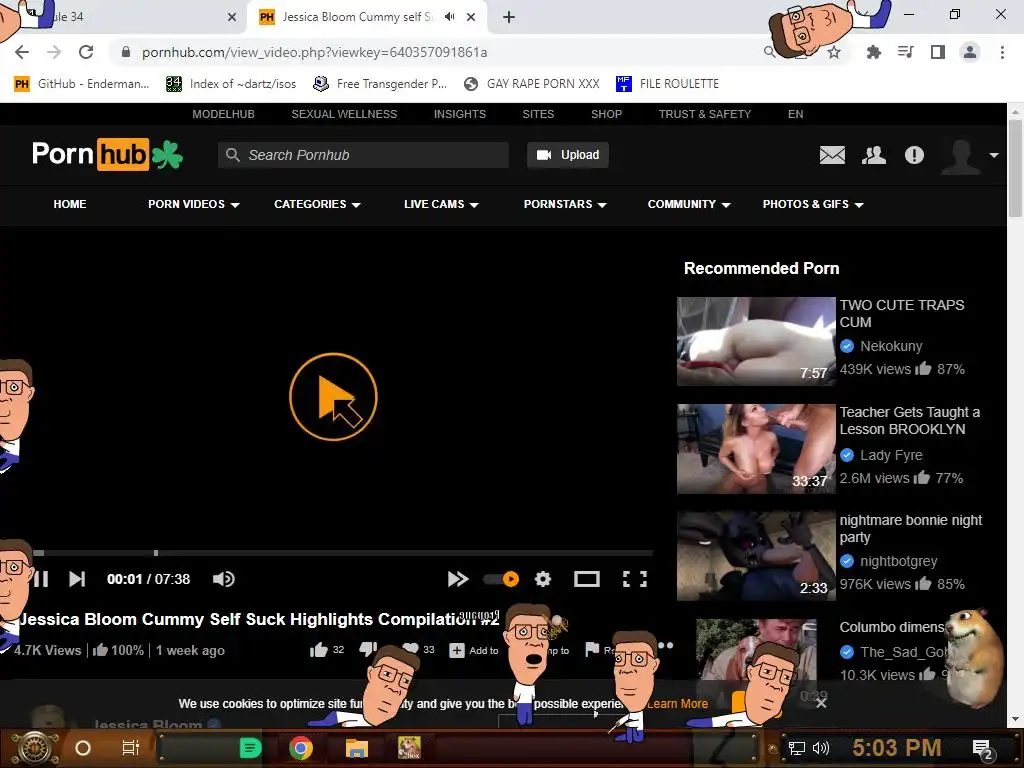This screenshot has height=768, width=1024.
Task: Open a new browser tab
Action: point(509,17)
